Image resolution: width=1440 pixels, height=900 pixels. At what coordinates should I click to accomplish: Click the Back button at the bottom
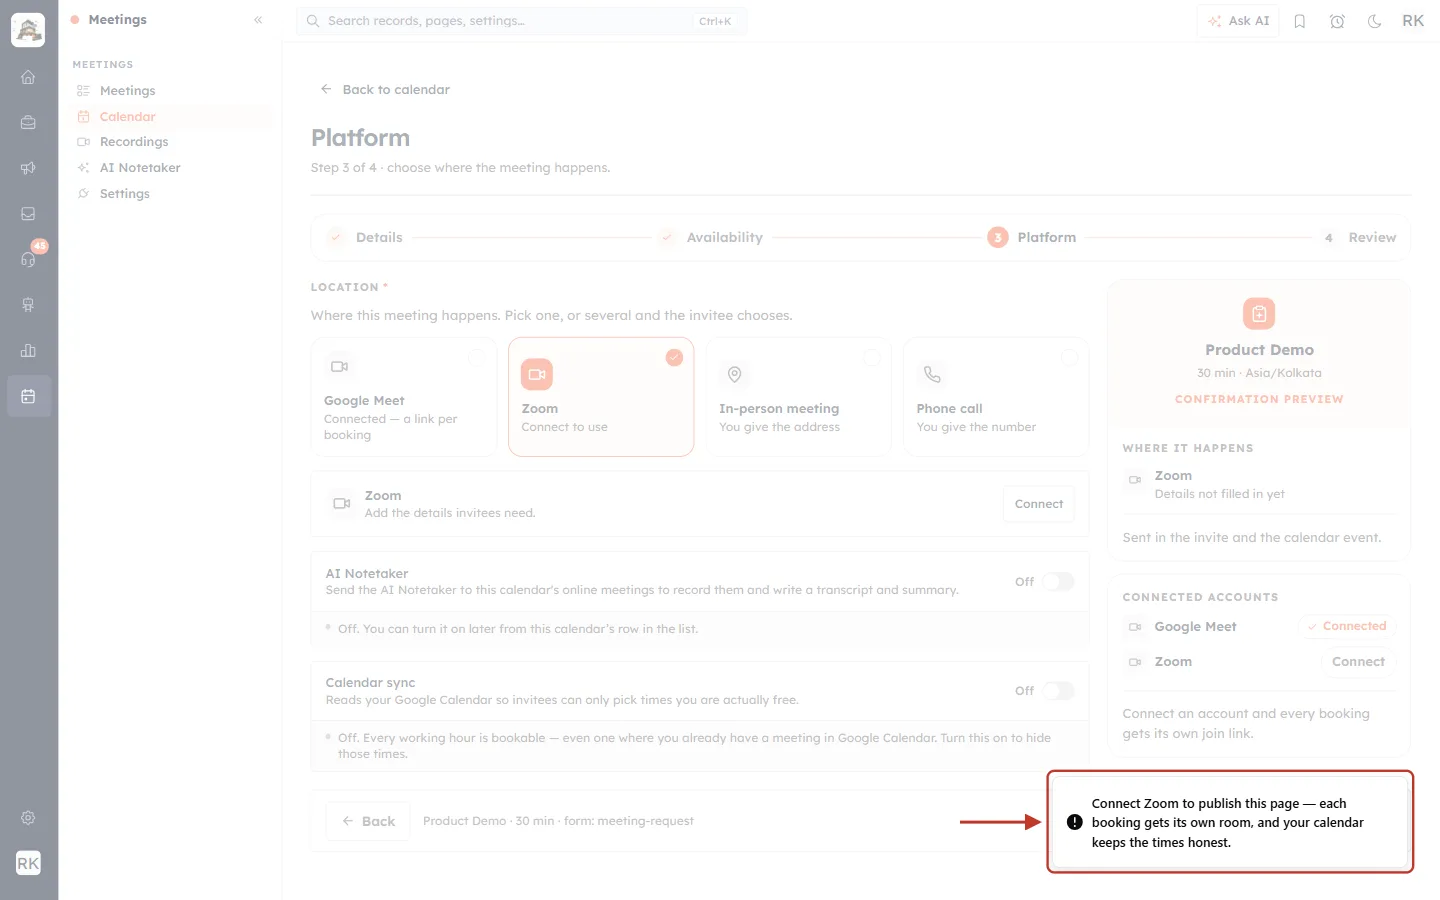point(368,821)
